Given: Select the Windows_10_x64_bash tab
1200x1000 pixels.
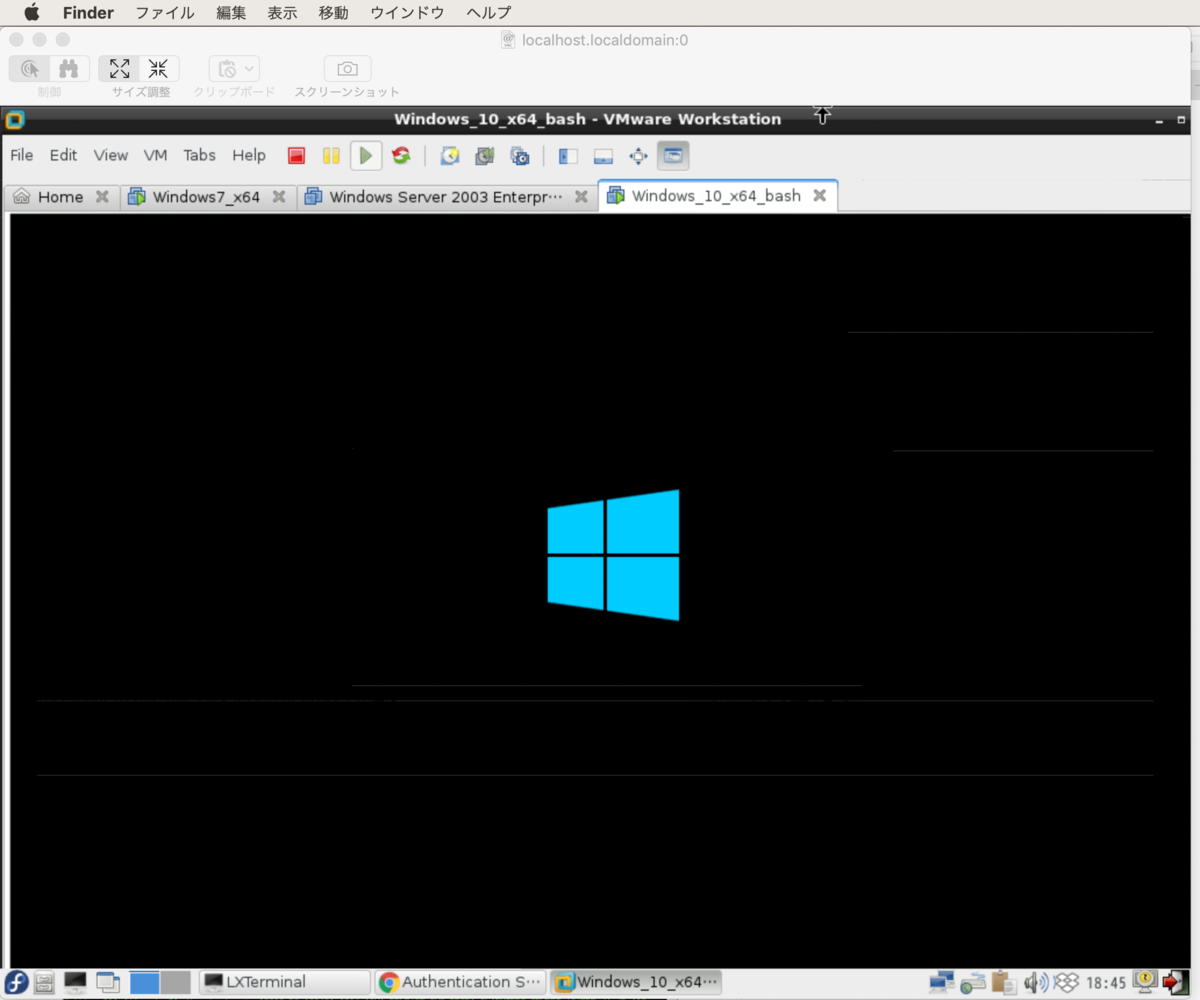Looking at the screenshot, I should 716,196.
